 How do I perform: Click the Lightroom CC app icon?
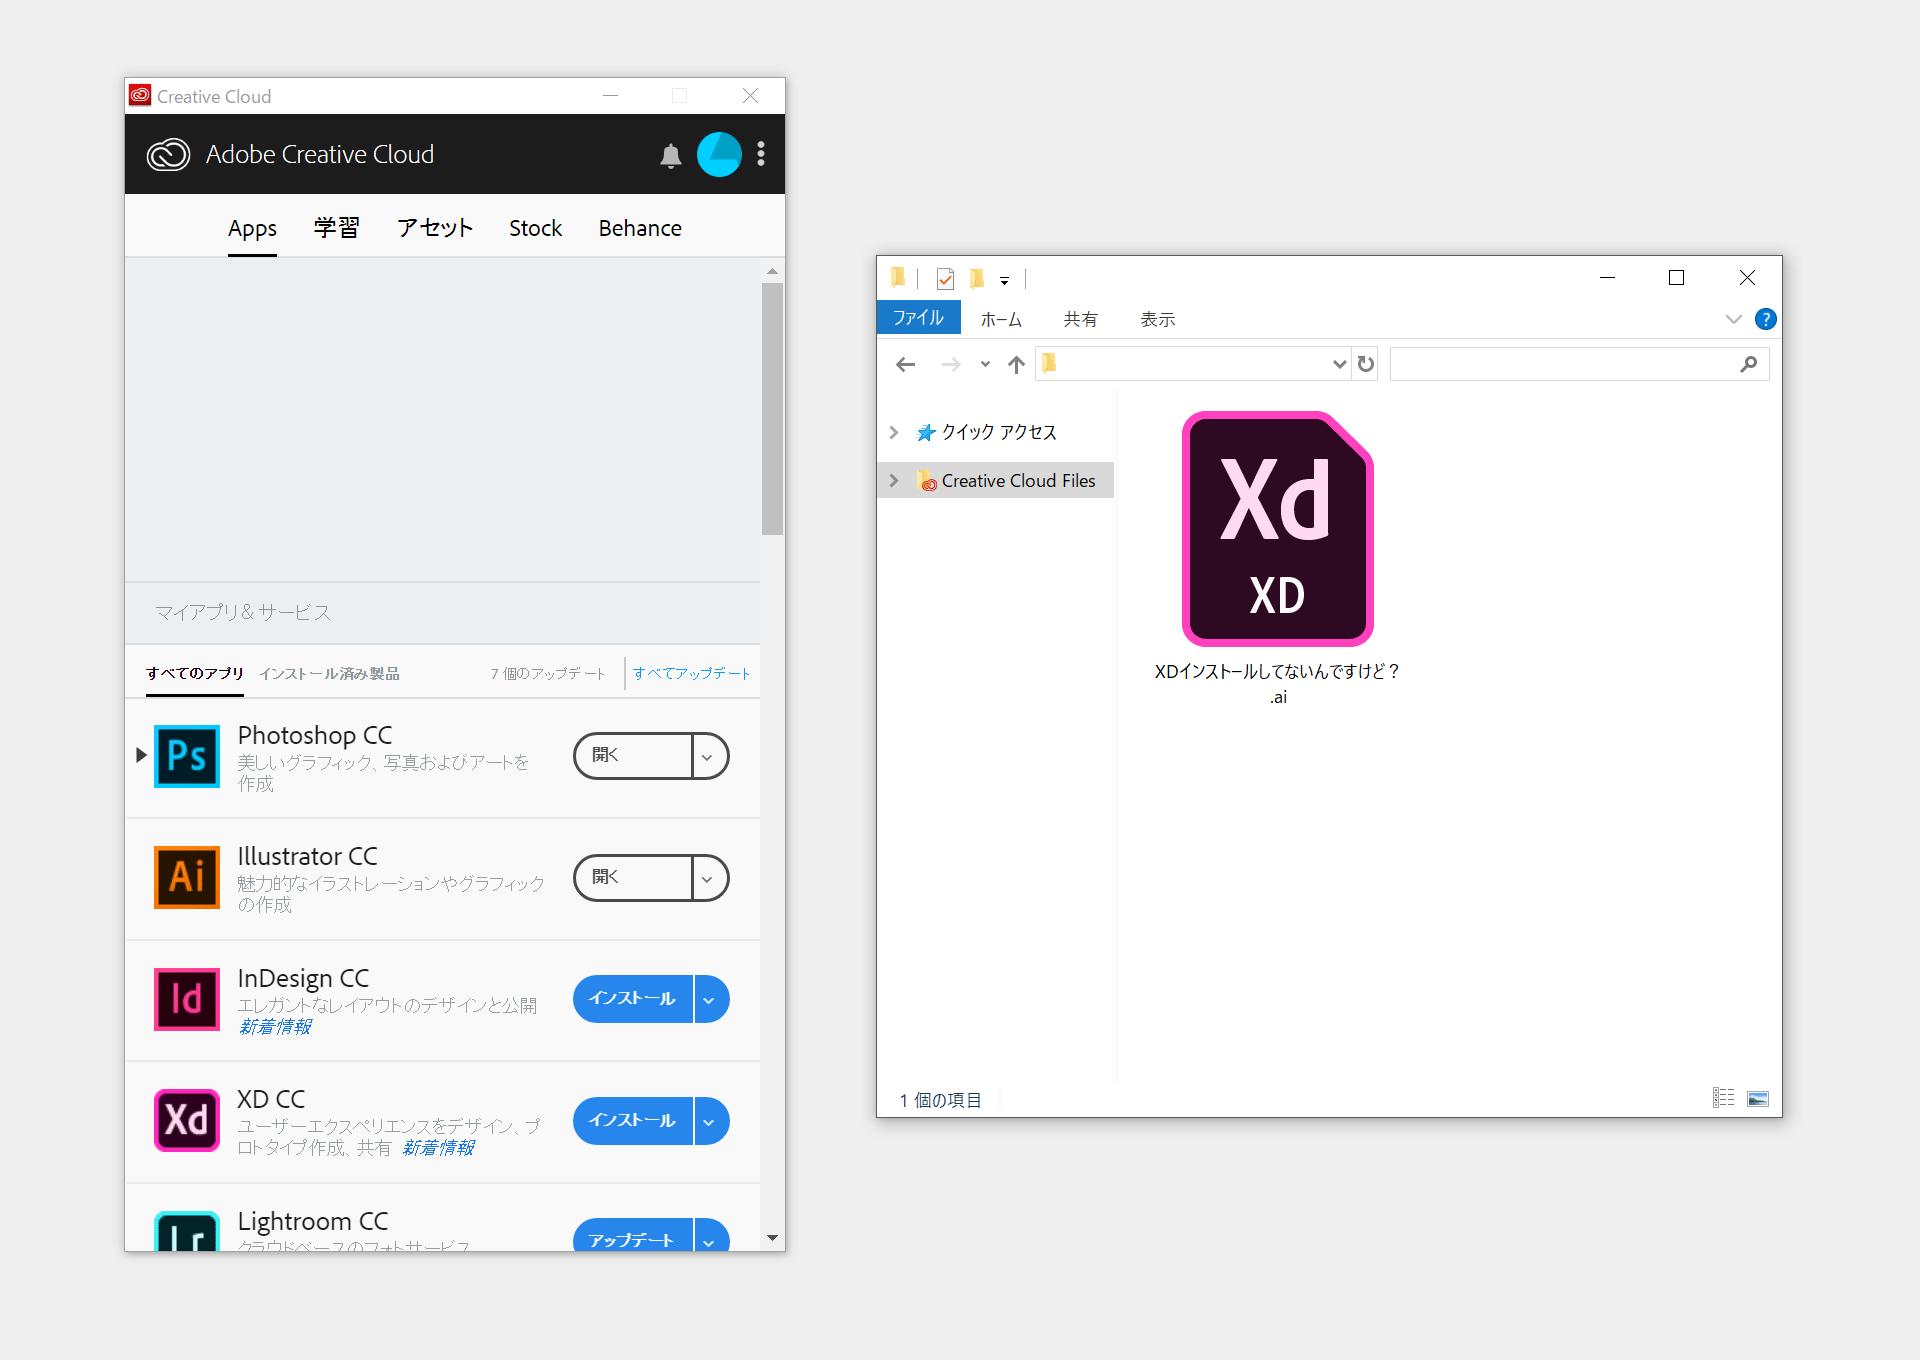coord(187,1231)
